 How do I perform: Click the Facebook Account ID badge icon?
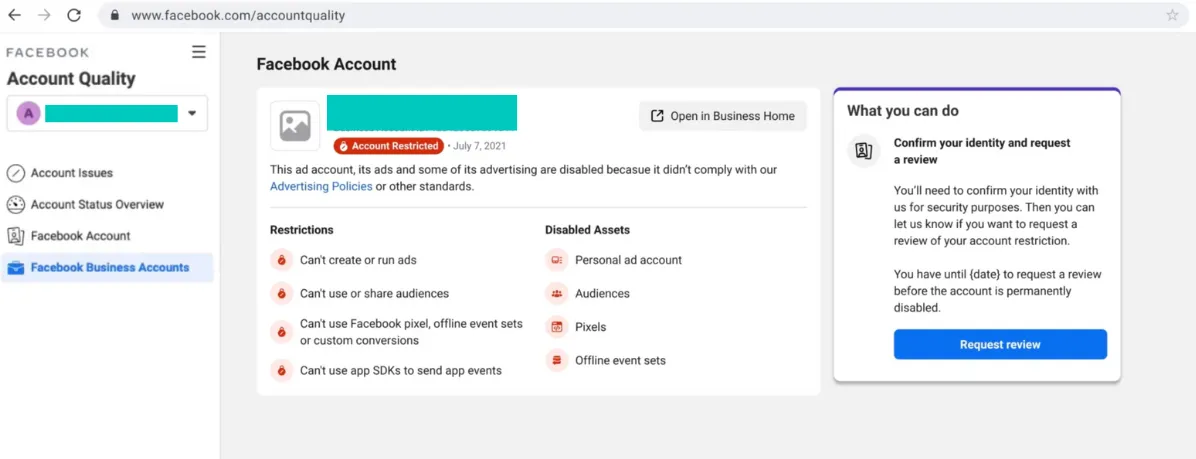click(16, 236)
